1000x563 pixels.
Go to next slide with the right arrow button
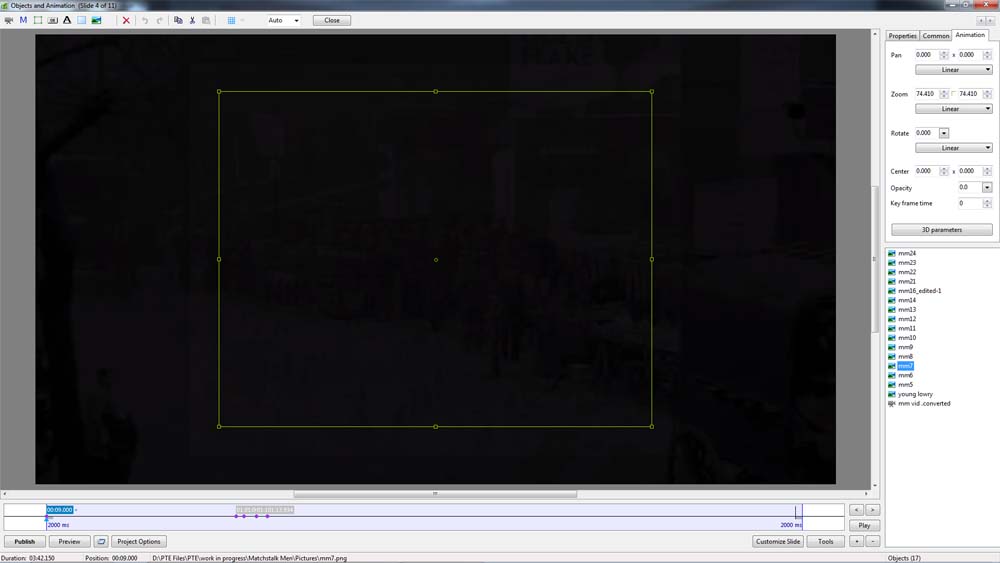872,510
